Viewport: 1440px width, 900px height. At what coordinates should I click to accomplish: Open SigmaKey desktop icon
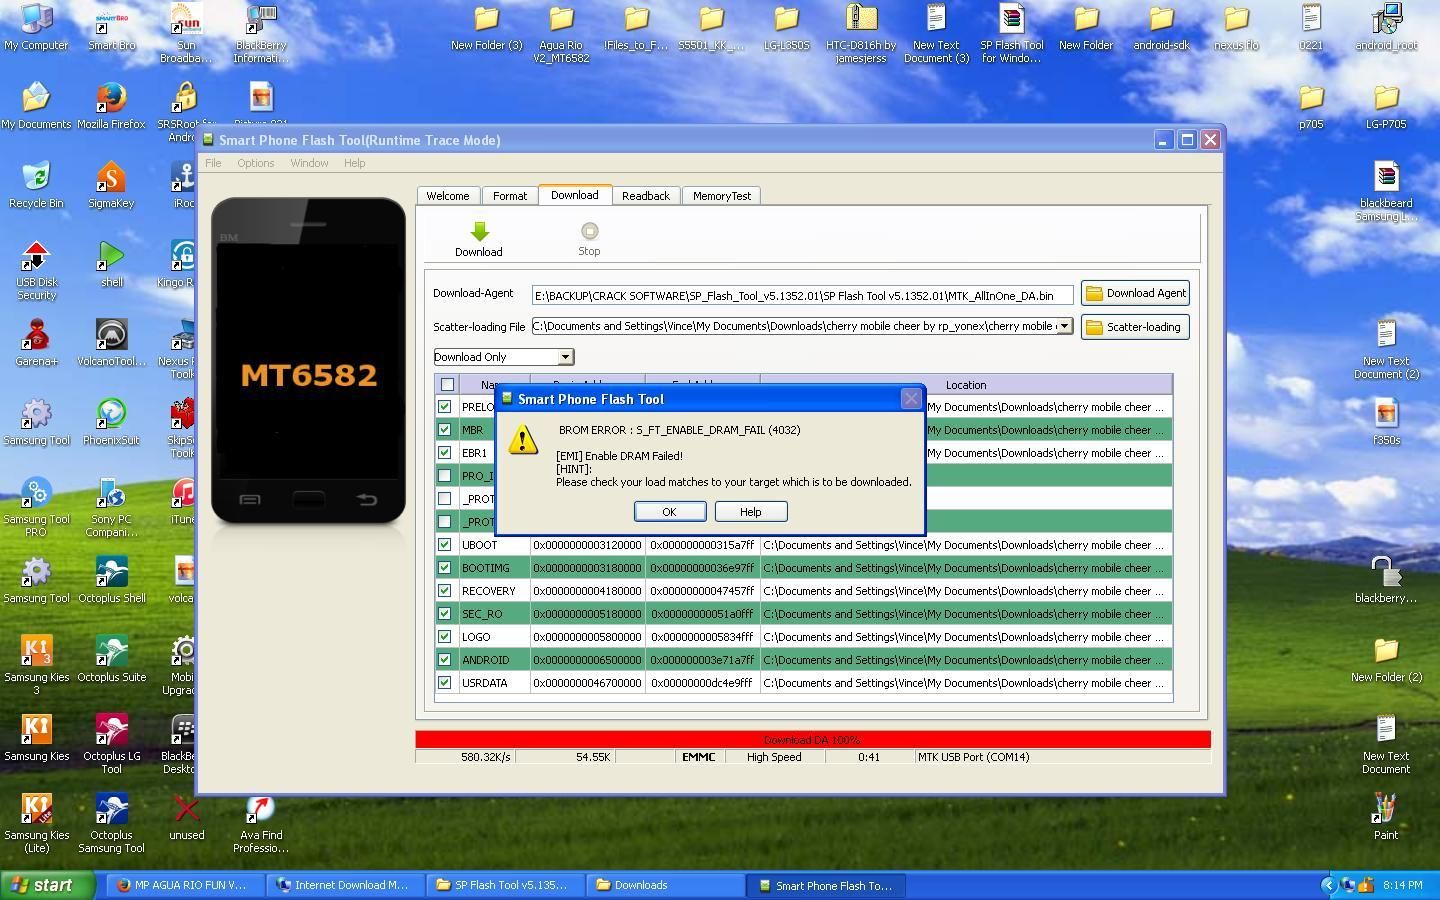point(111,185)
